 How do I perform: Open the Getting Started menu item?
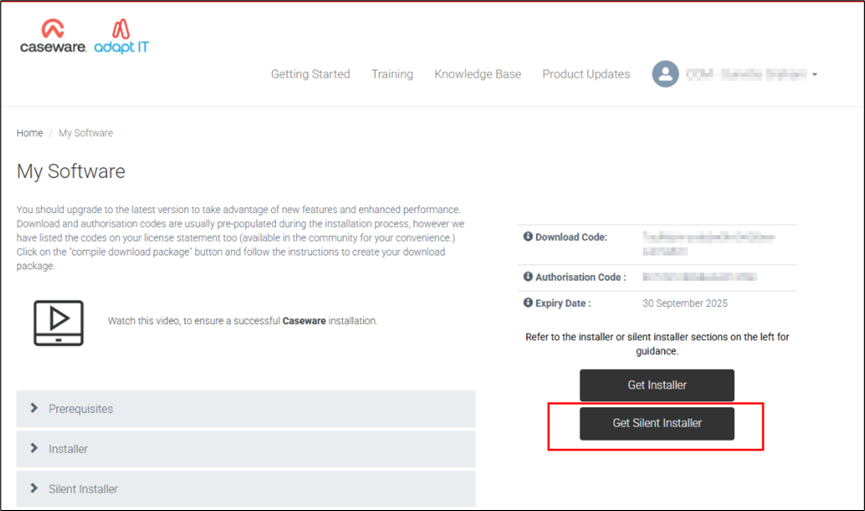point(310,74)
